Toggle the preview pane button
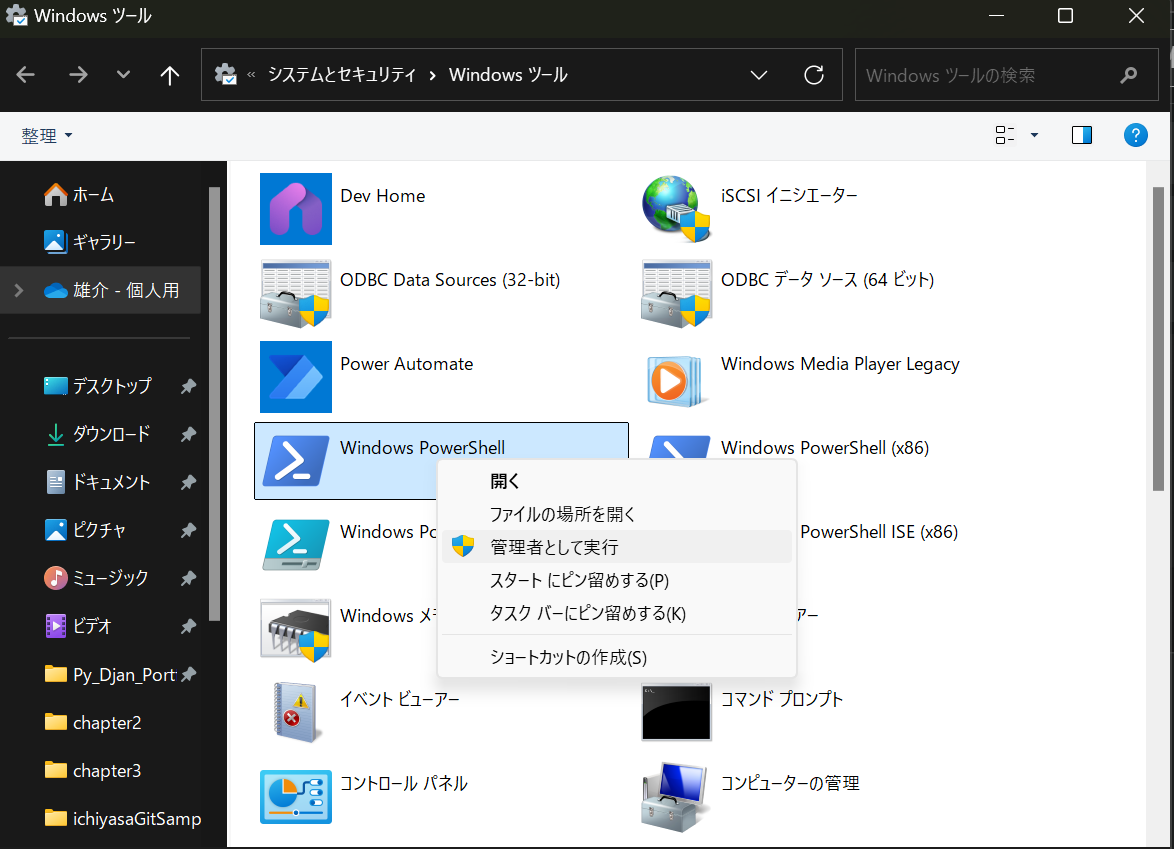This screenshot has height=849, width=1174. click(x=1081, y=134)
